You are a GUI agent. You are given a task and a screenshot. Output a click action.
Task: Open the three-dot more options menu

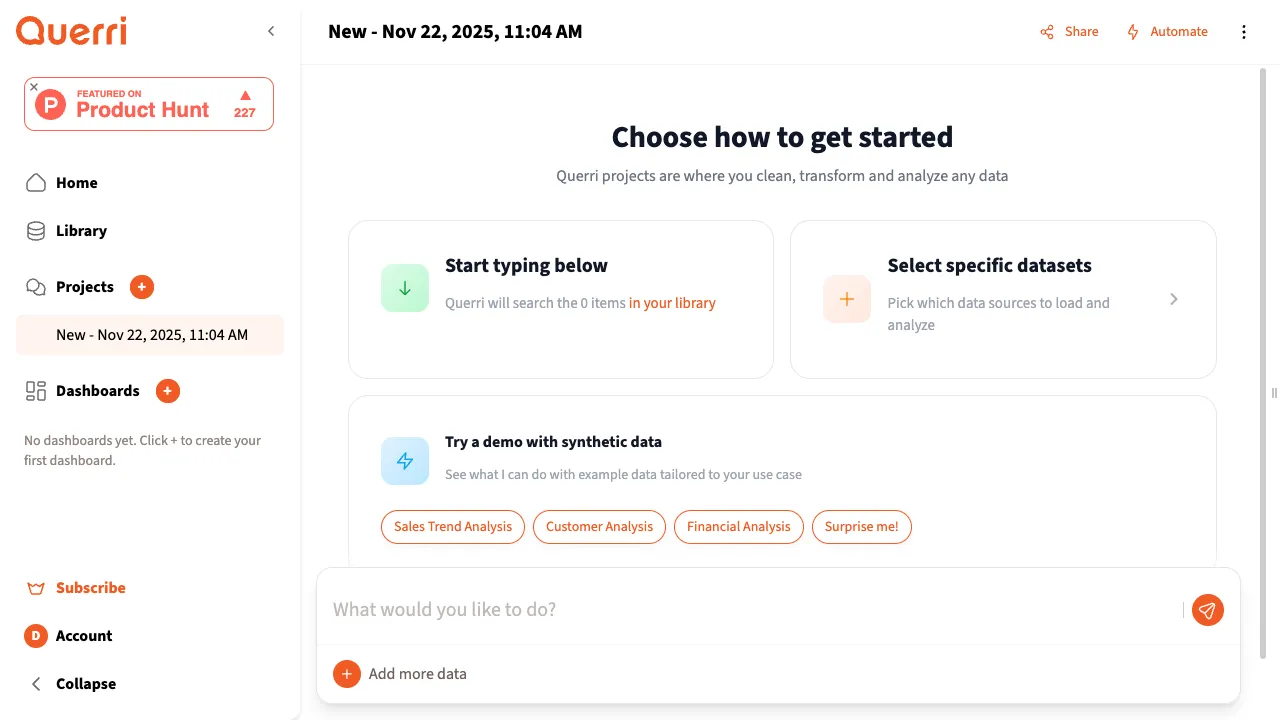(x=1244, y=32)
